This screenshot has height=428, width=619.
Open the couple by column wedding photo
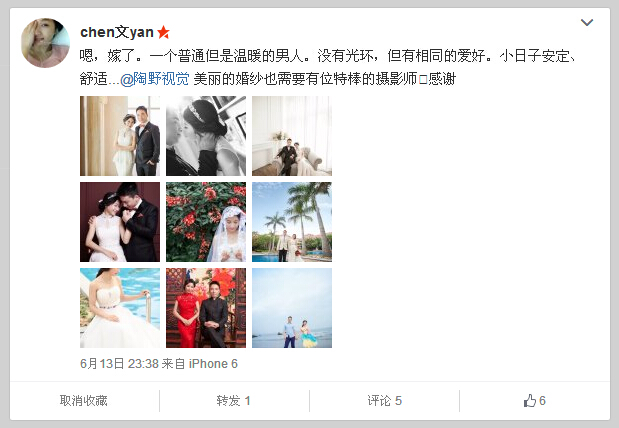[x=120, y=136]
